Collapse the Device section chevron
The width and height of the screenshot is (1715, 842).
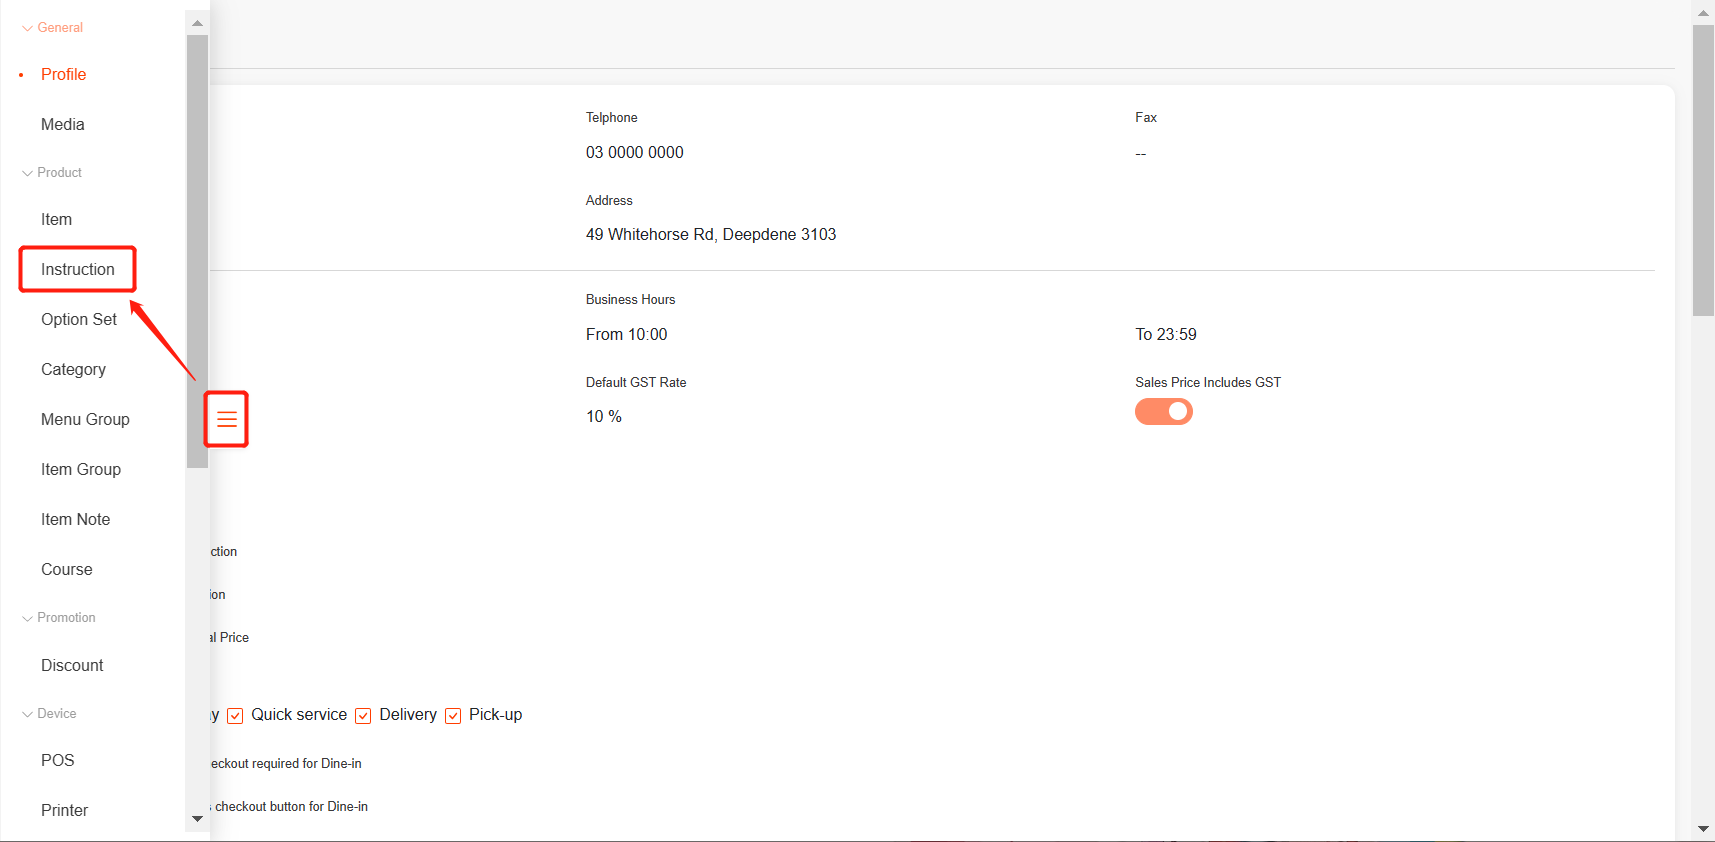pyautogui.click(x=27, y=714)
